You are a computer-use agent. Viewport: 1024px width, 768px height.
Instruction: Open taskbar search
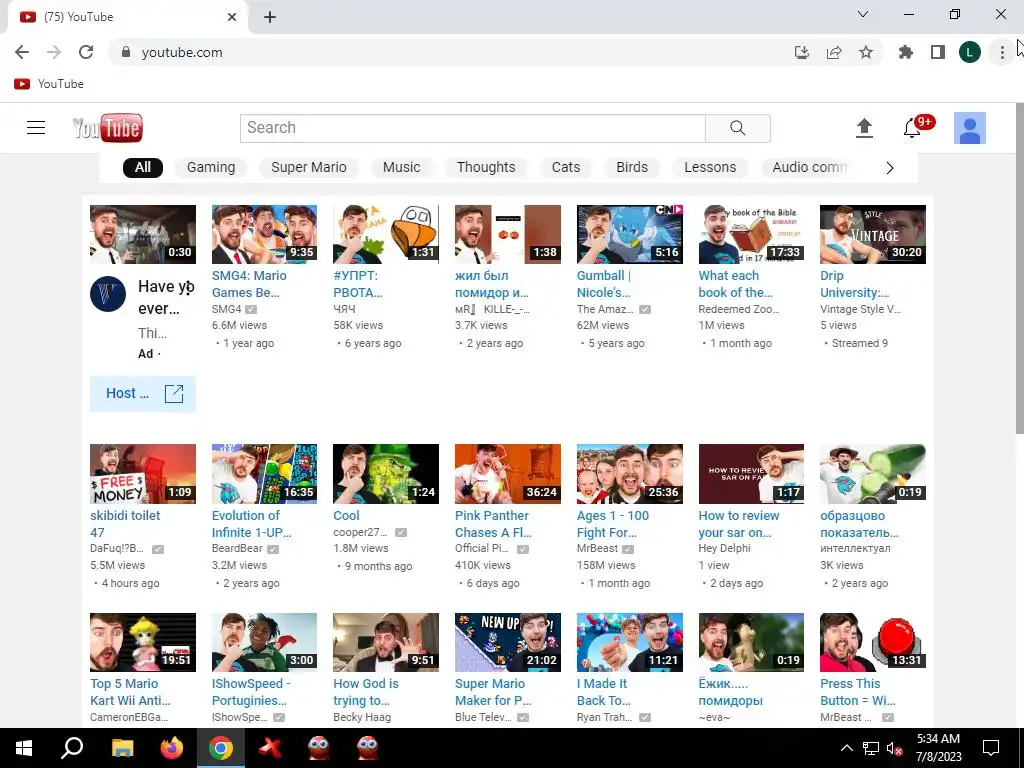tap(72, 748)
